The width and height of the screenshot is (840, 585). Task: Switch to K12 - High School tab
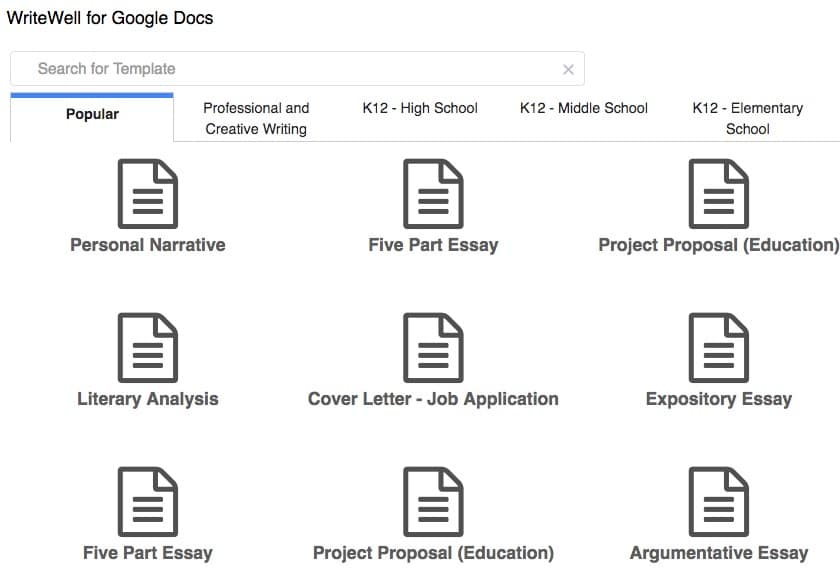pyautogui.click(x=419, y=108)
